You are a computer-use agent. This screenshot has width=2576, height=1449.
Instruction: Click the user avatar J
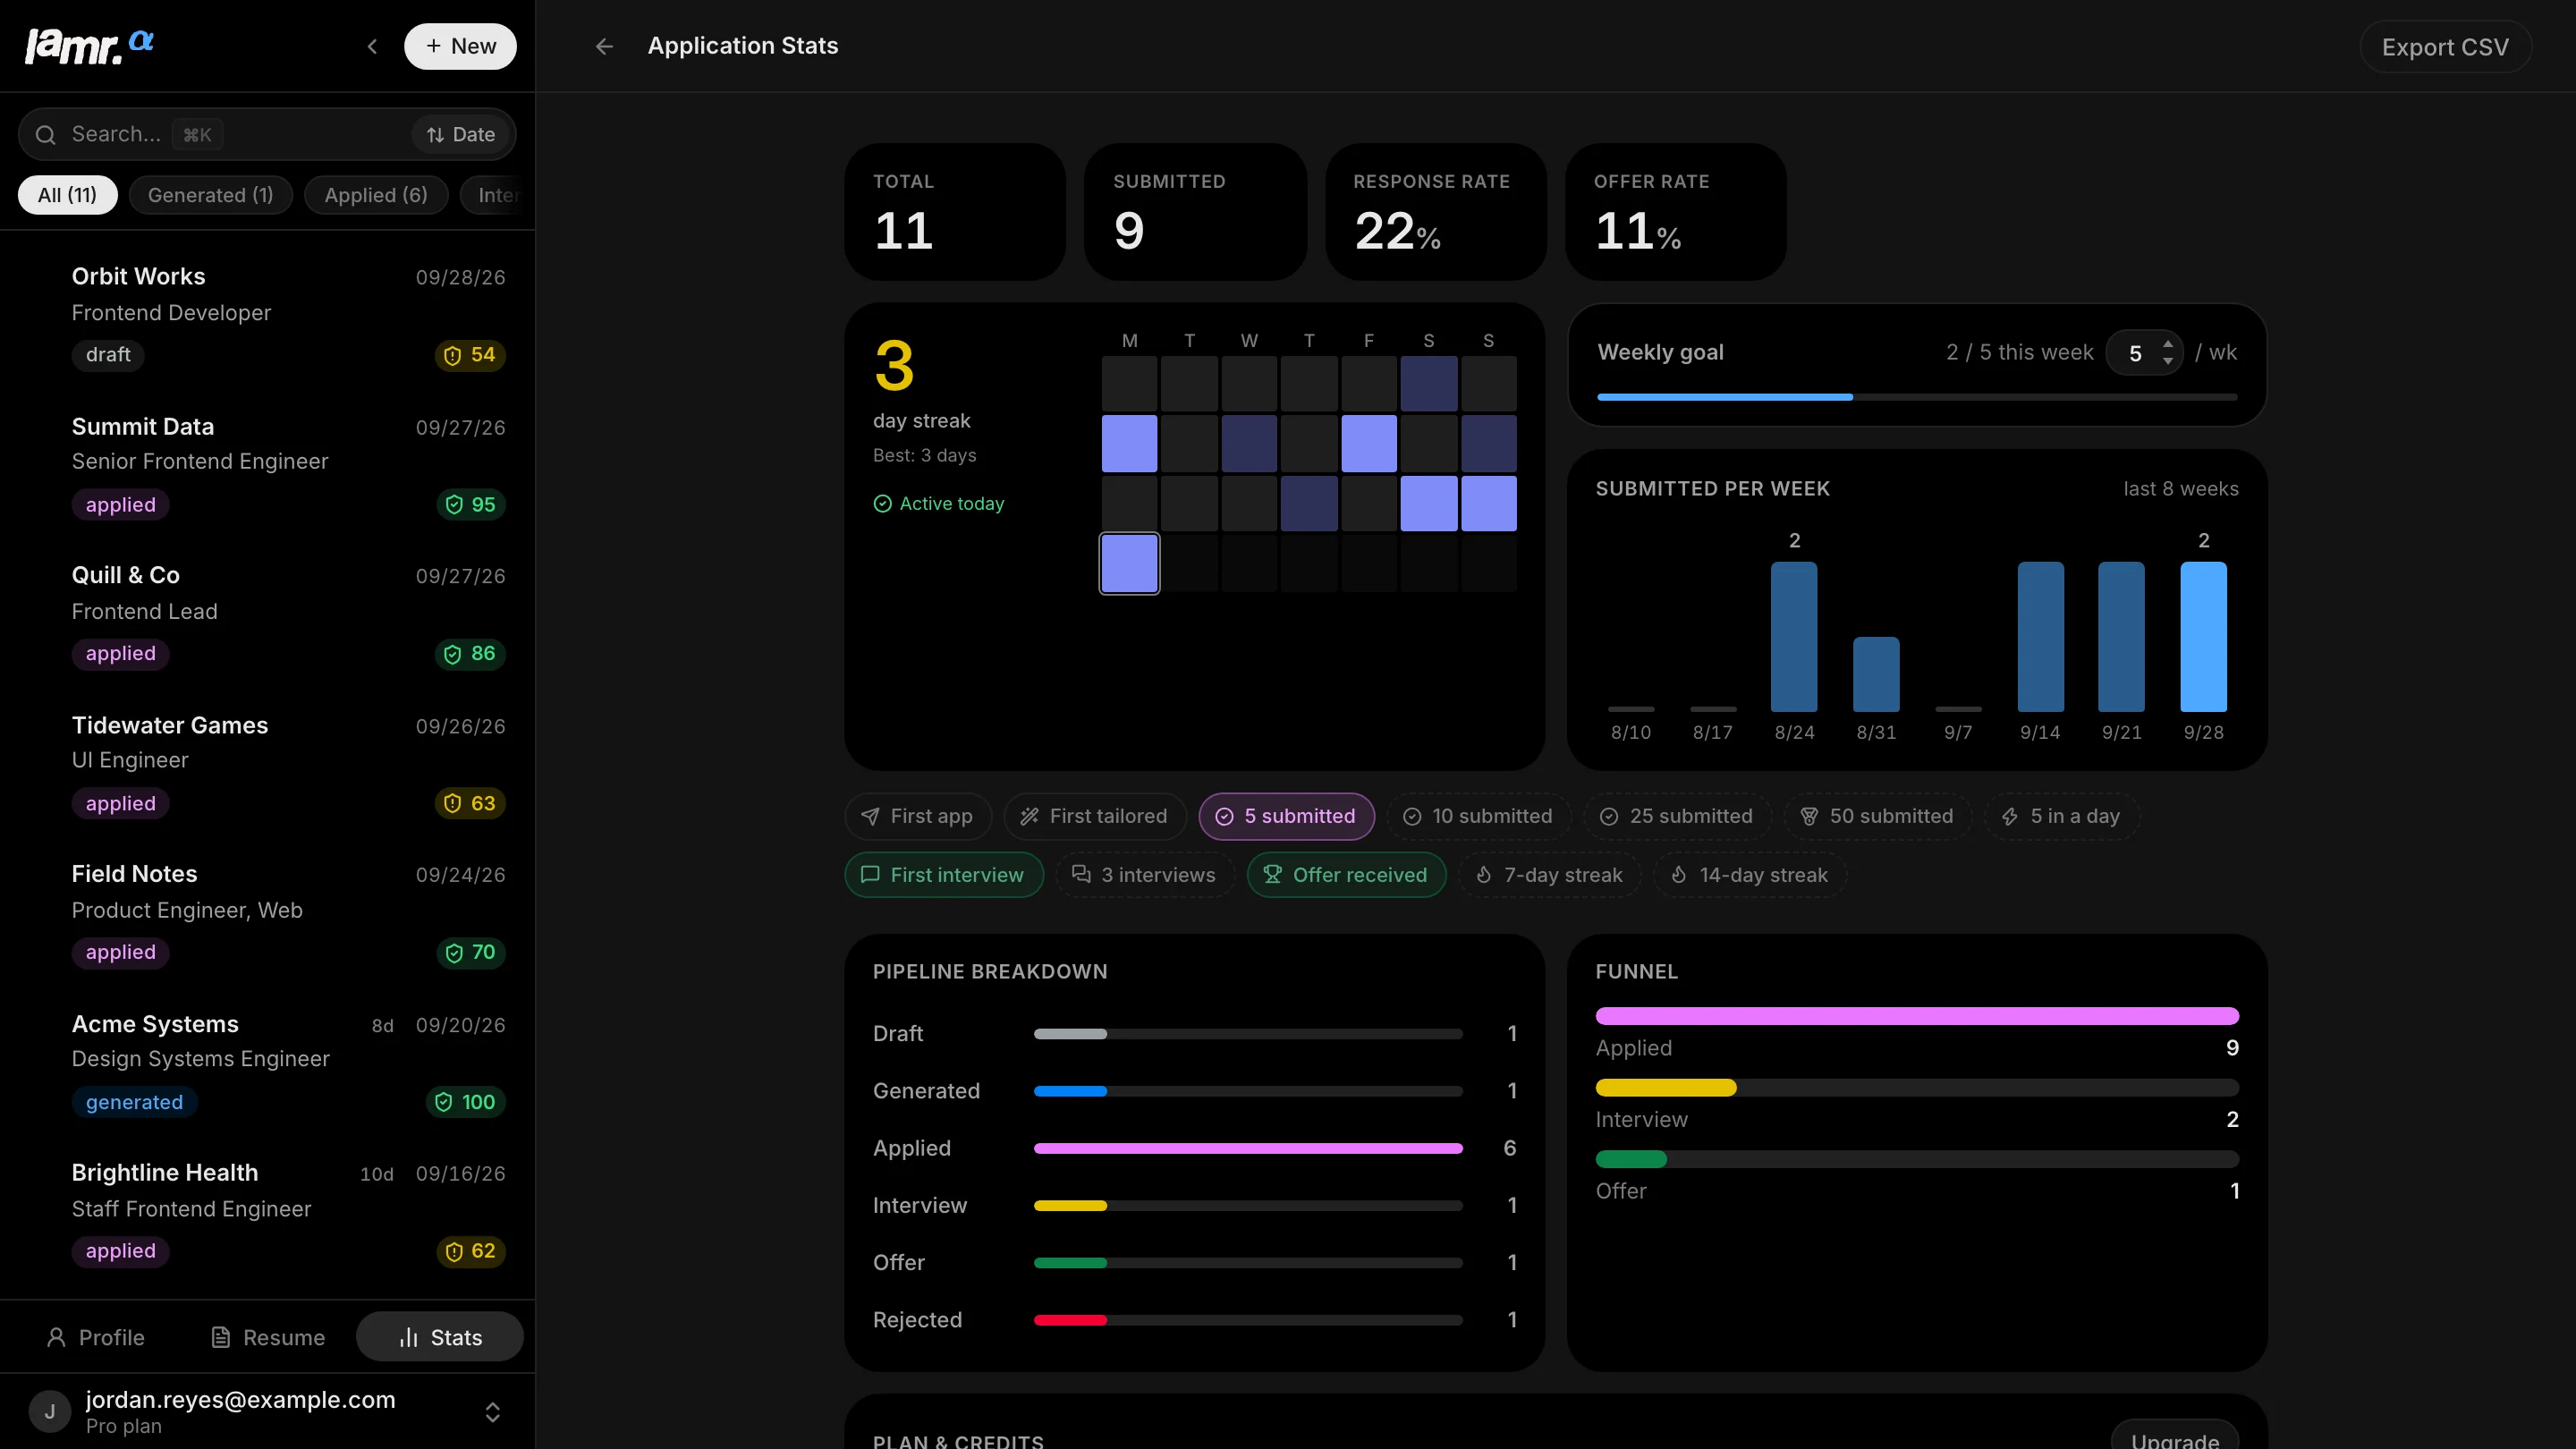click(x=50, y=1411)
